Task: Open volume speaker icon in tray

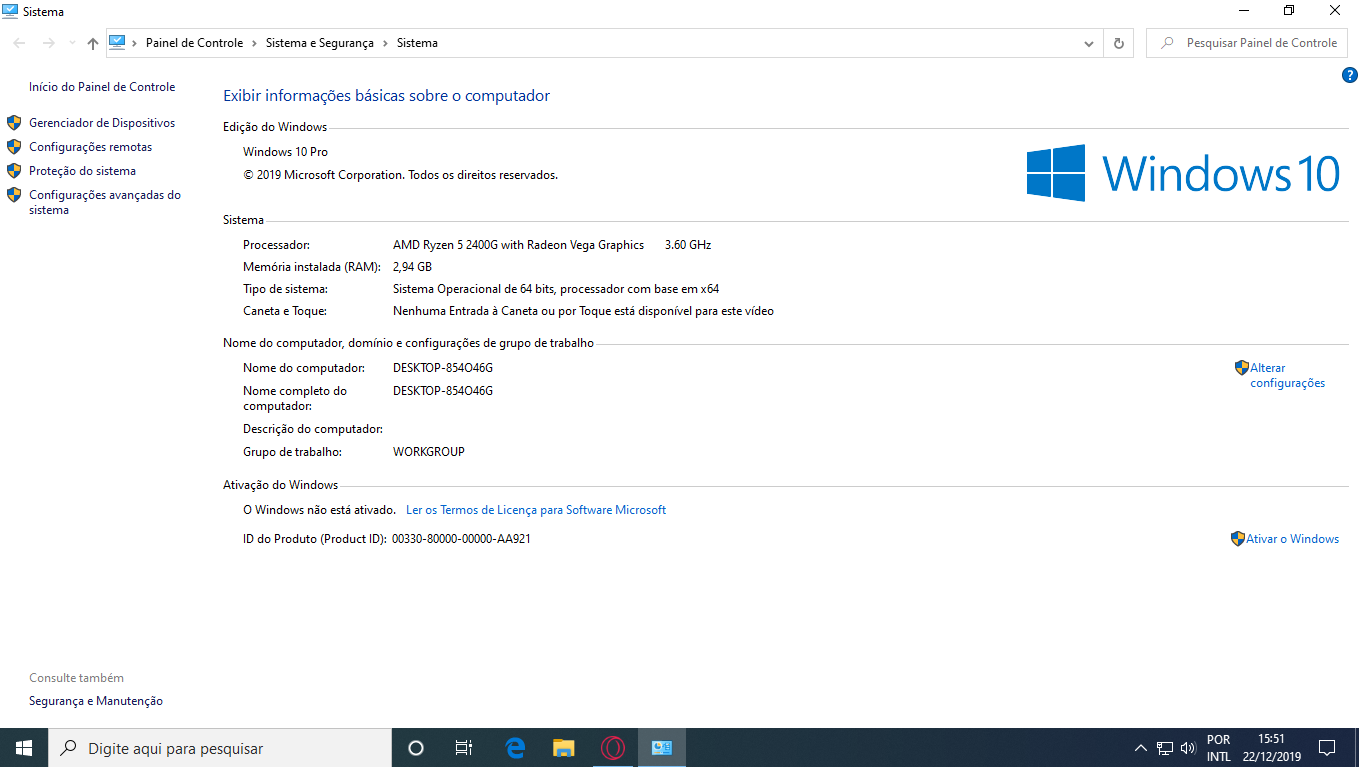Action: [1189, 748]
